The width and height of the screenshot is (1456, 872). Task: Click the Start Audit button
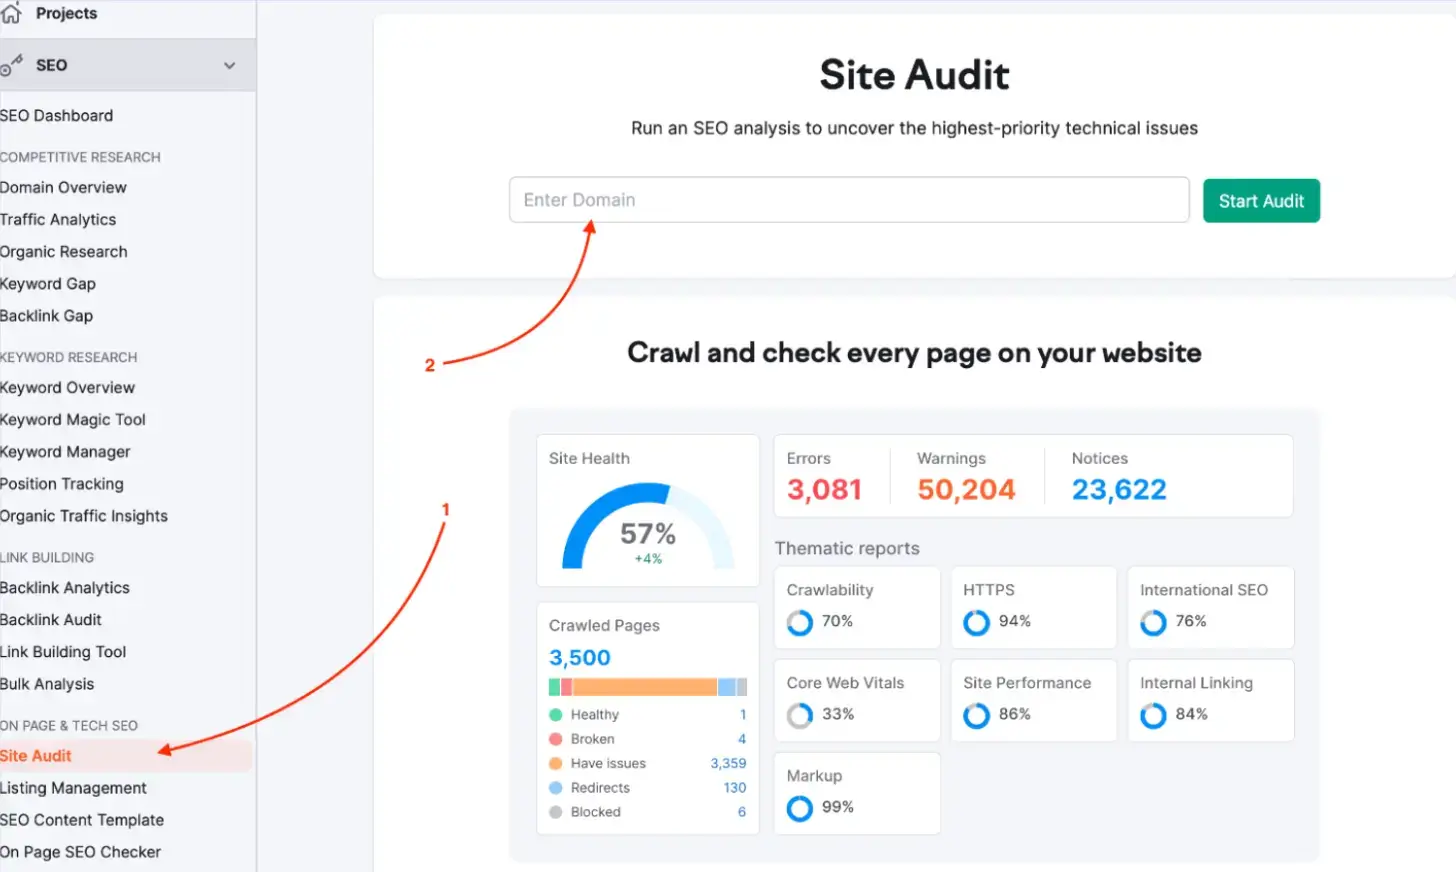[x=1261, y=200]
